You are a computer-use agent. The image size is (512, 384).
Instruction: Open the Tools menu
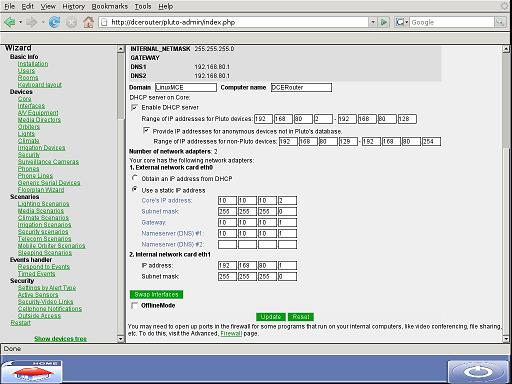pos(143,6)
